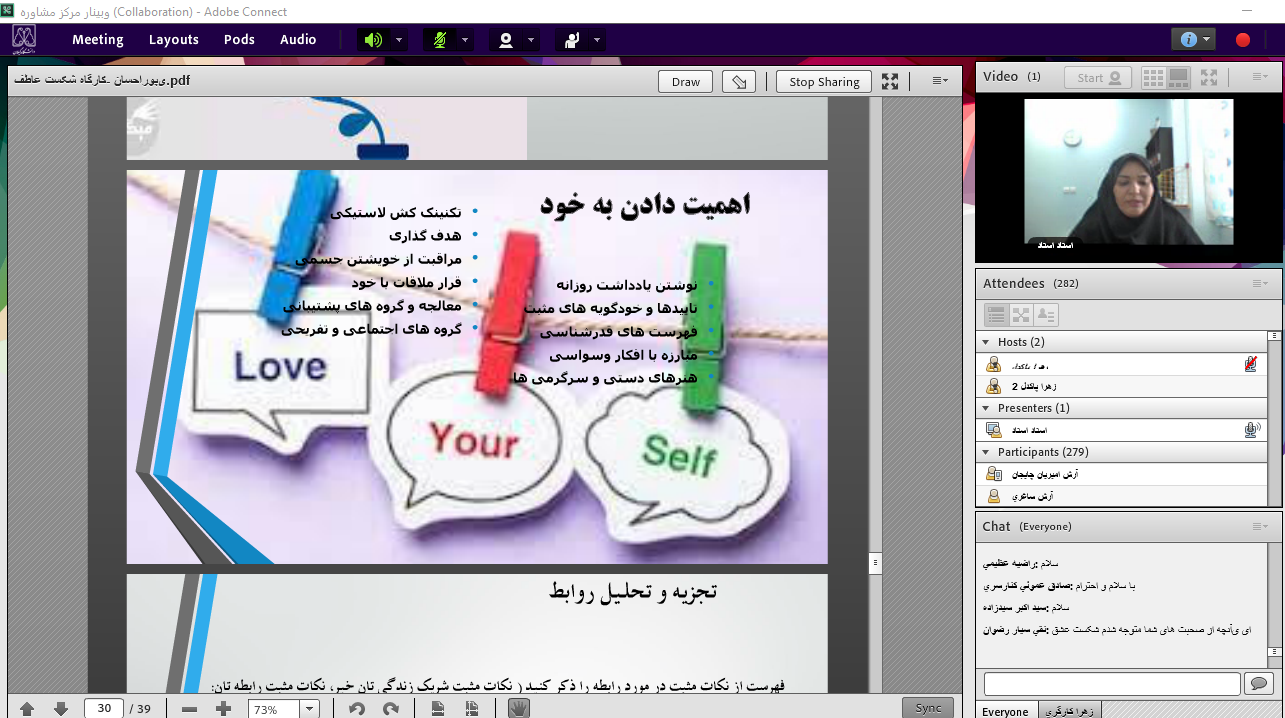
Task: Click the Stop Sharing button
Action: click(823, 82)
